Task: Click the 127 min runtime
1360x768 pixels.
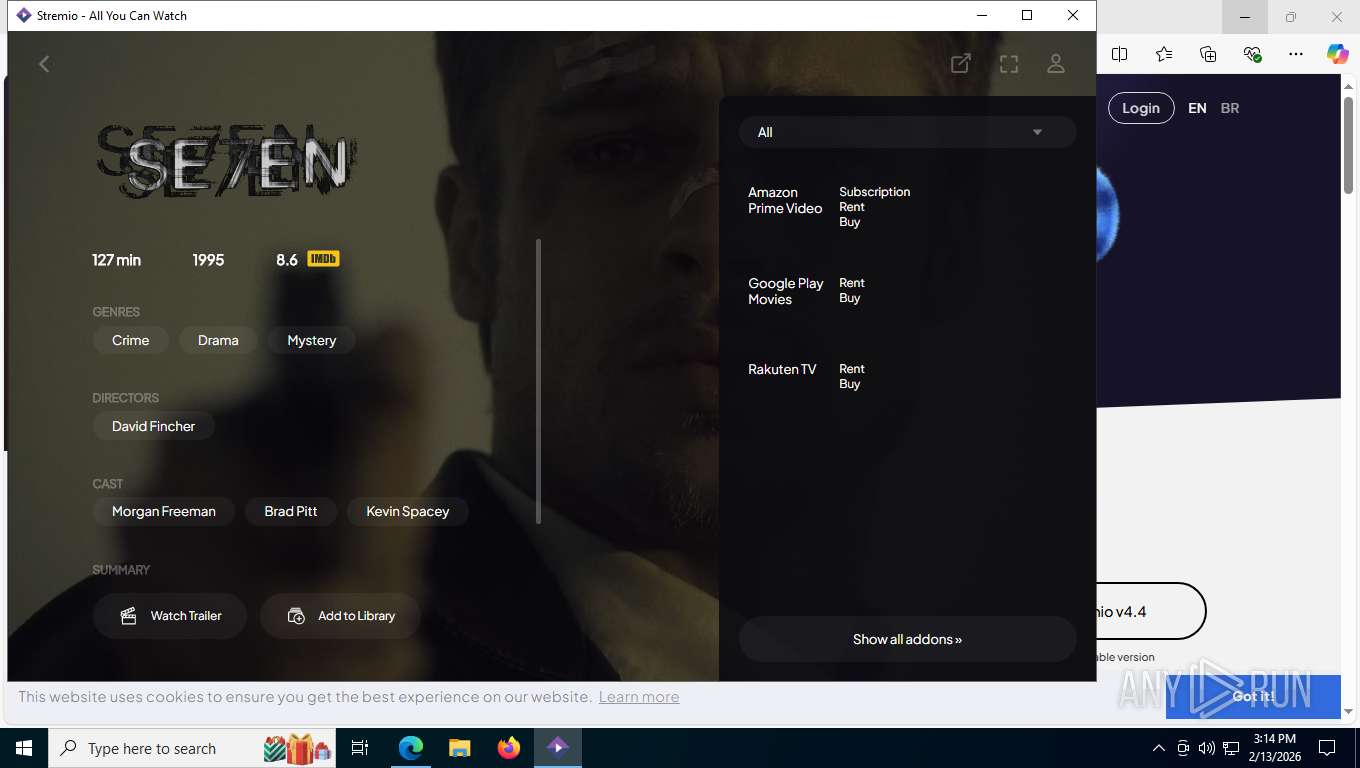Action: 116,260
